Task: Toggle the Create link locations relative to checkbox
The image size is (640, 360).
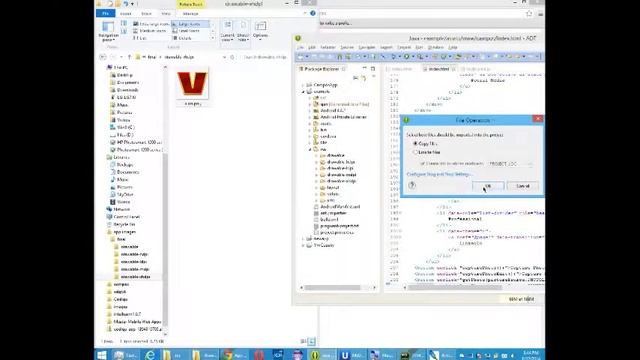Action: pyautogui.click(x=422, y=164)
